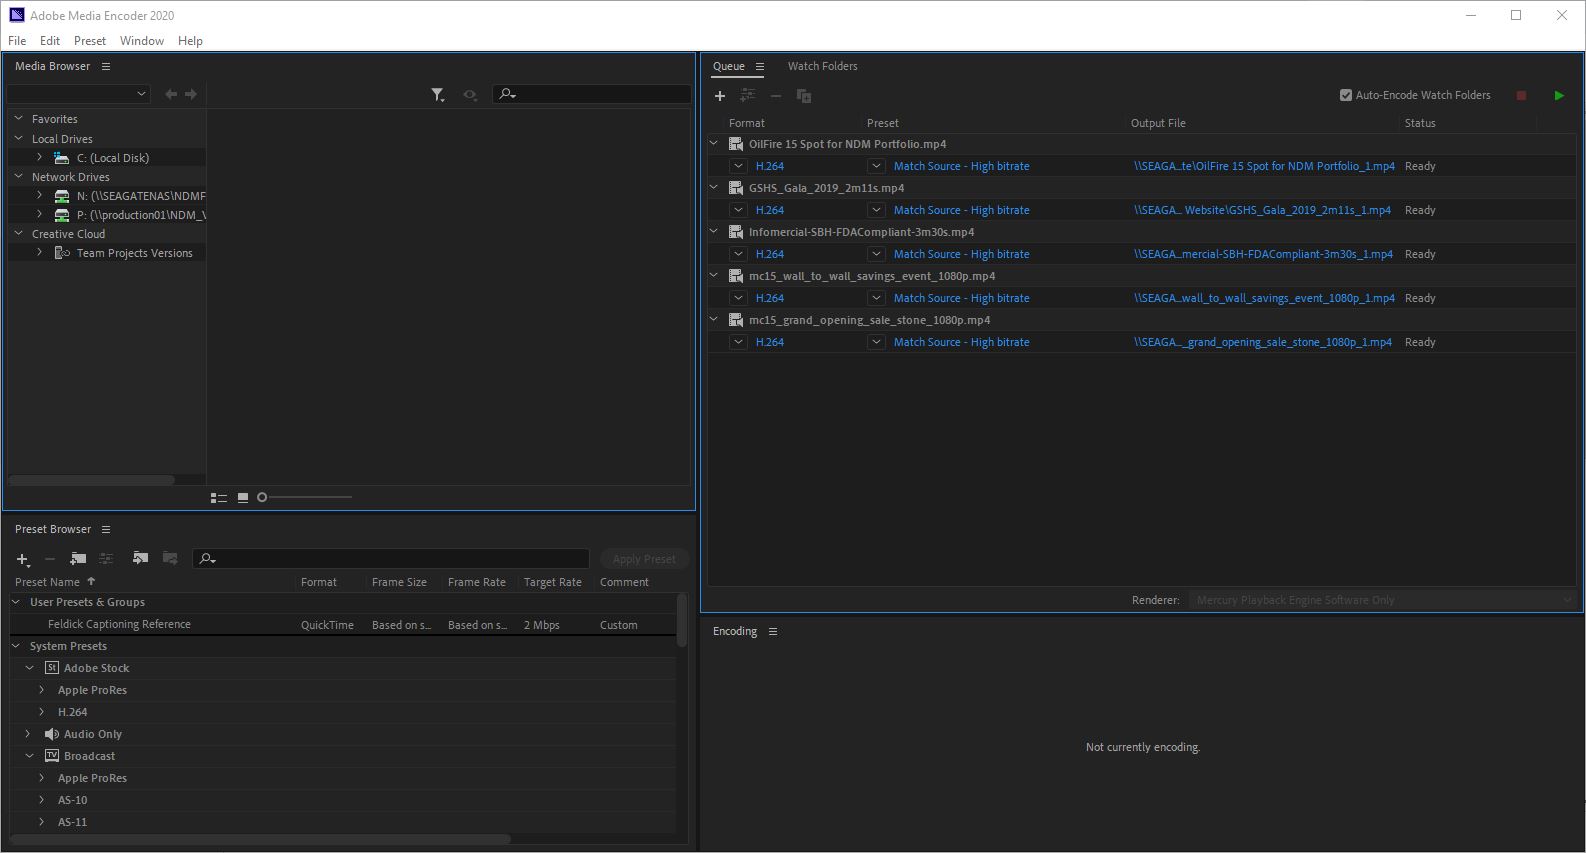Click the back arrow in Media Browser

tap(171, 94)
